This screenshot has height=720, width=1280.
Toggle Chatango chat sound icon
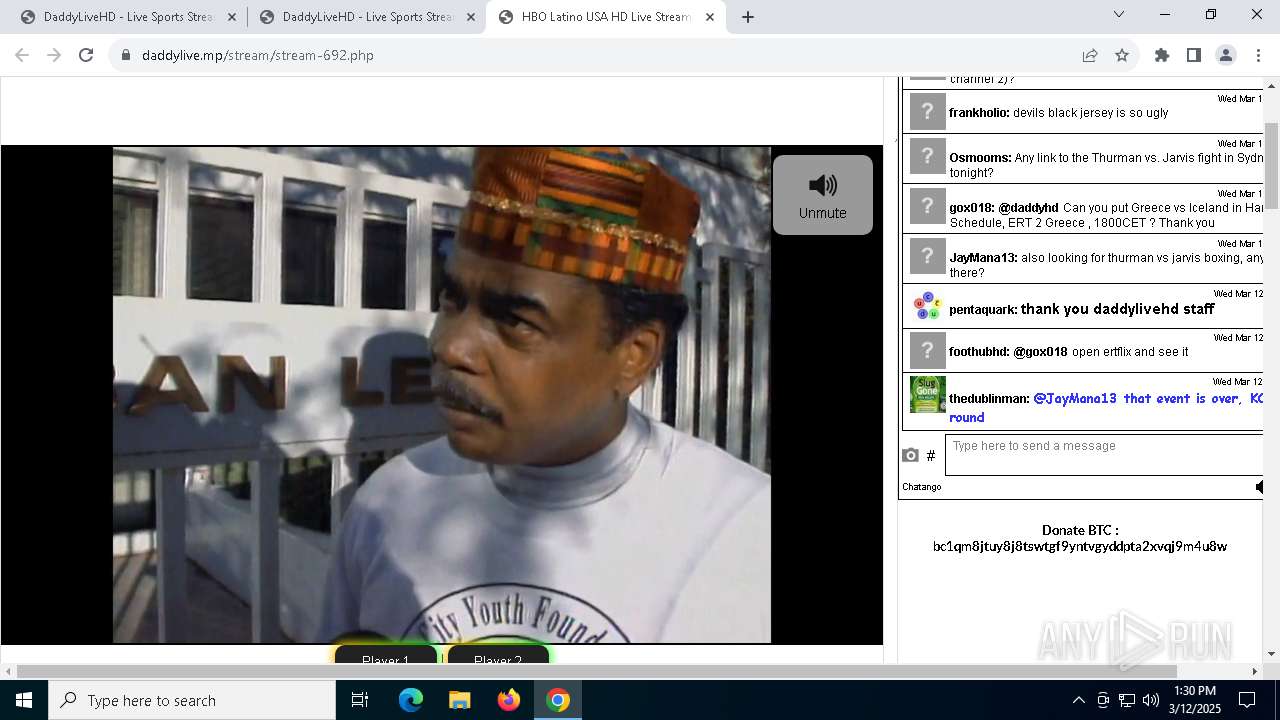tap(1259, 487)
